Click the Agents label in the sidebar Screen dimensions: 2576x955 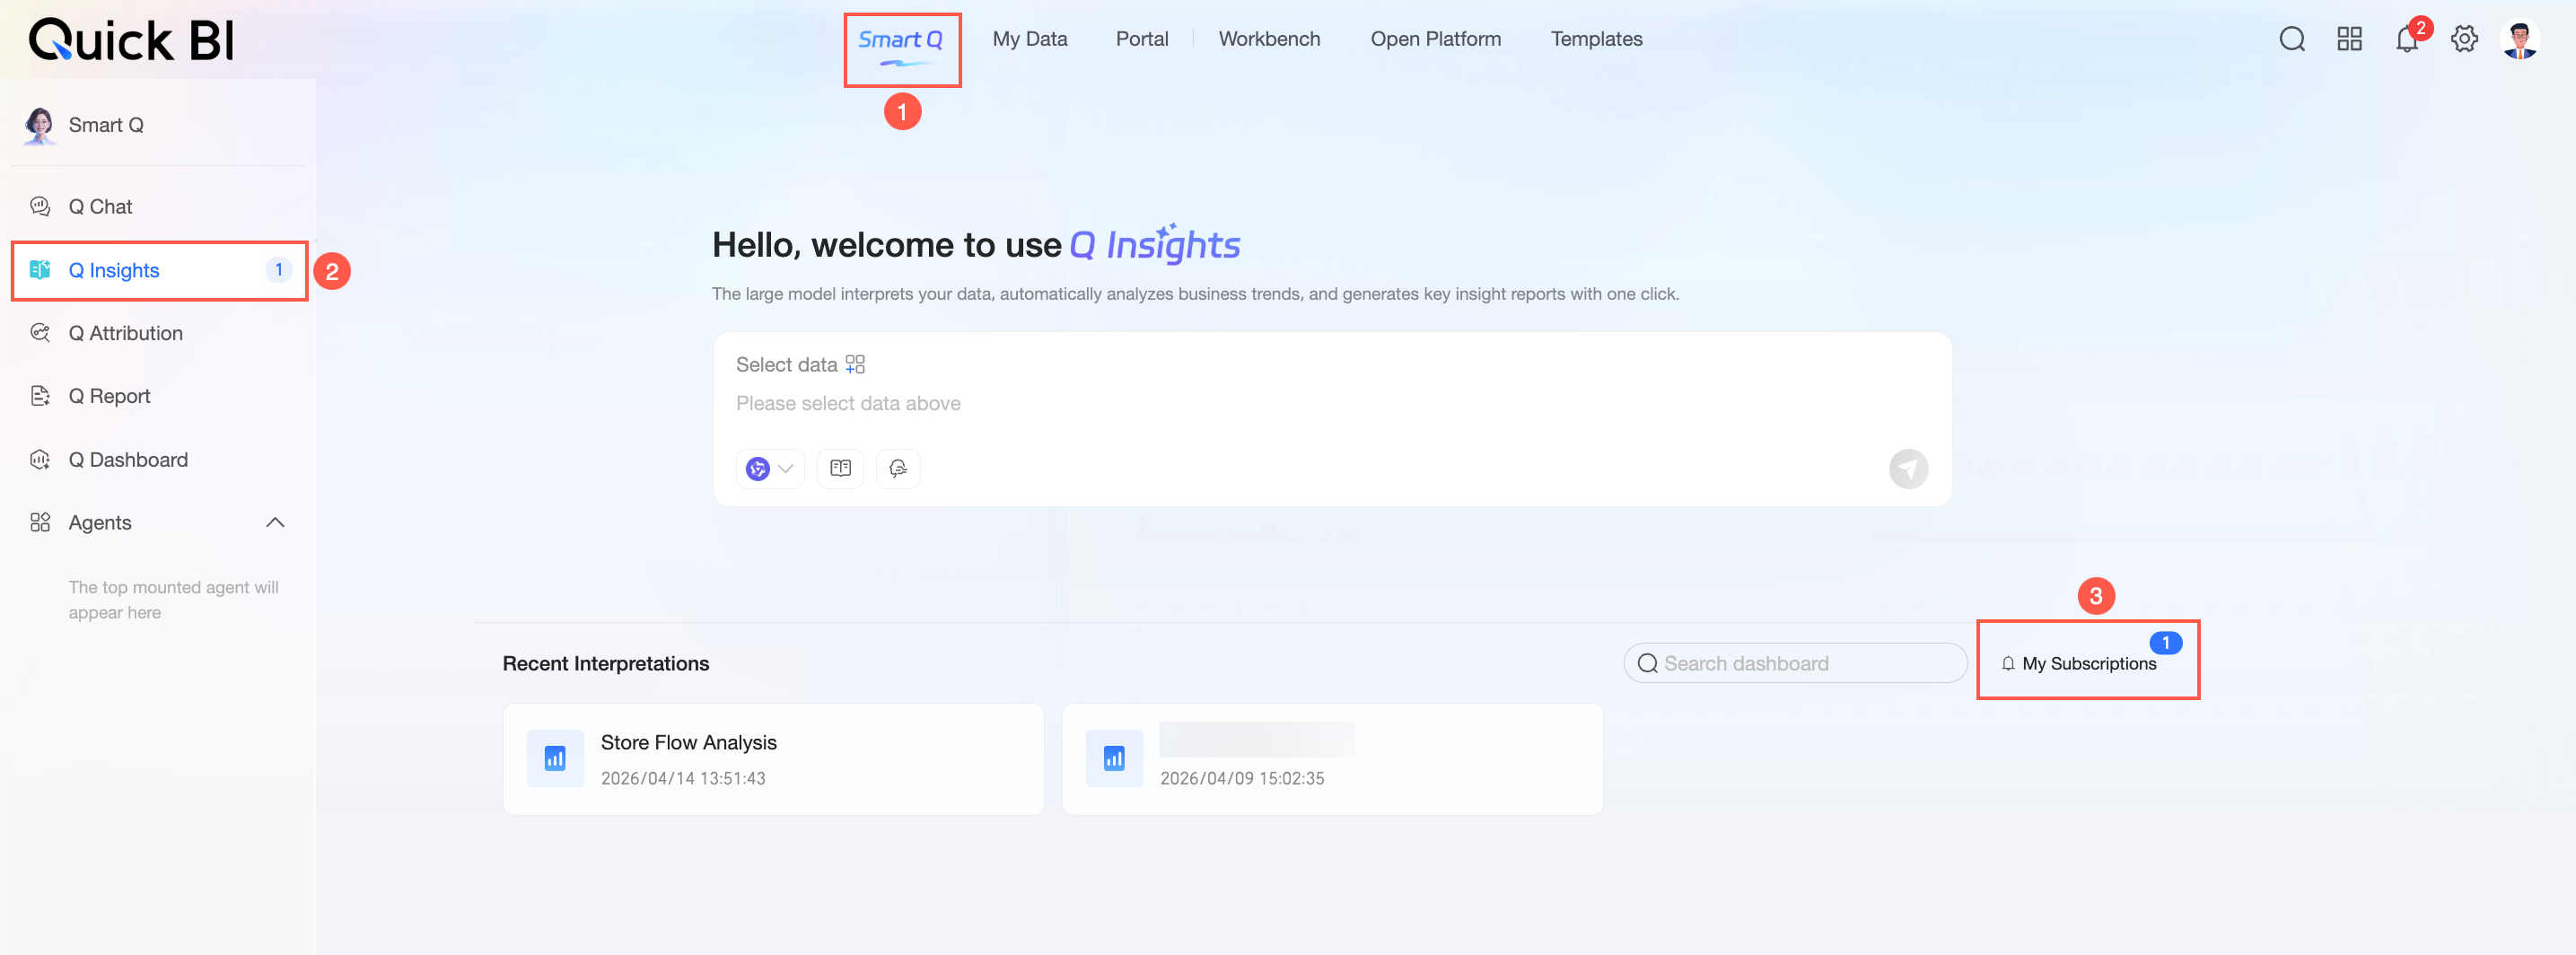[x=100, y=522]
